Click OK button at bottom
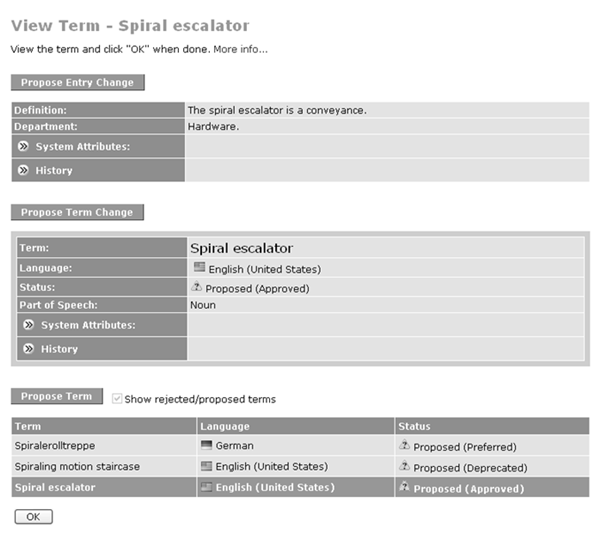 pos(34,517)
